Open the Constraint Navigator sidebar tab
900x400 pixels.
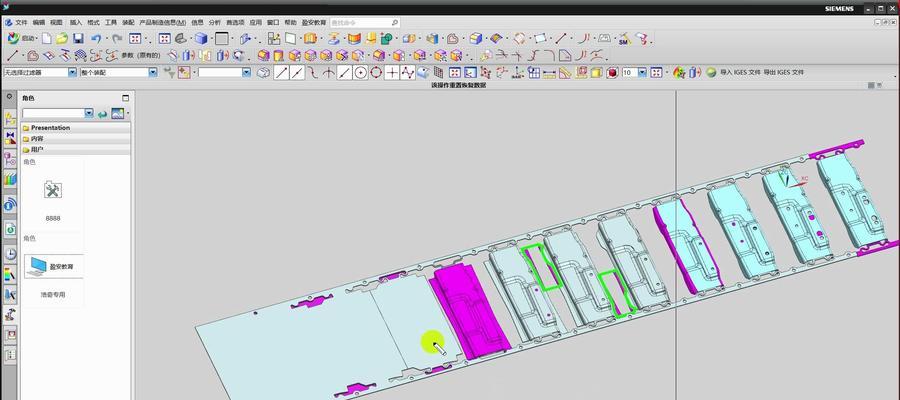[x=10, y=138]
